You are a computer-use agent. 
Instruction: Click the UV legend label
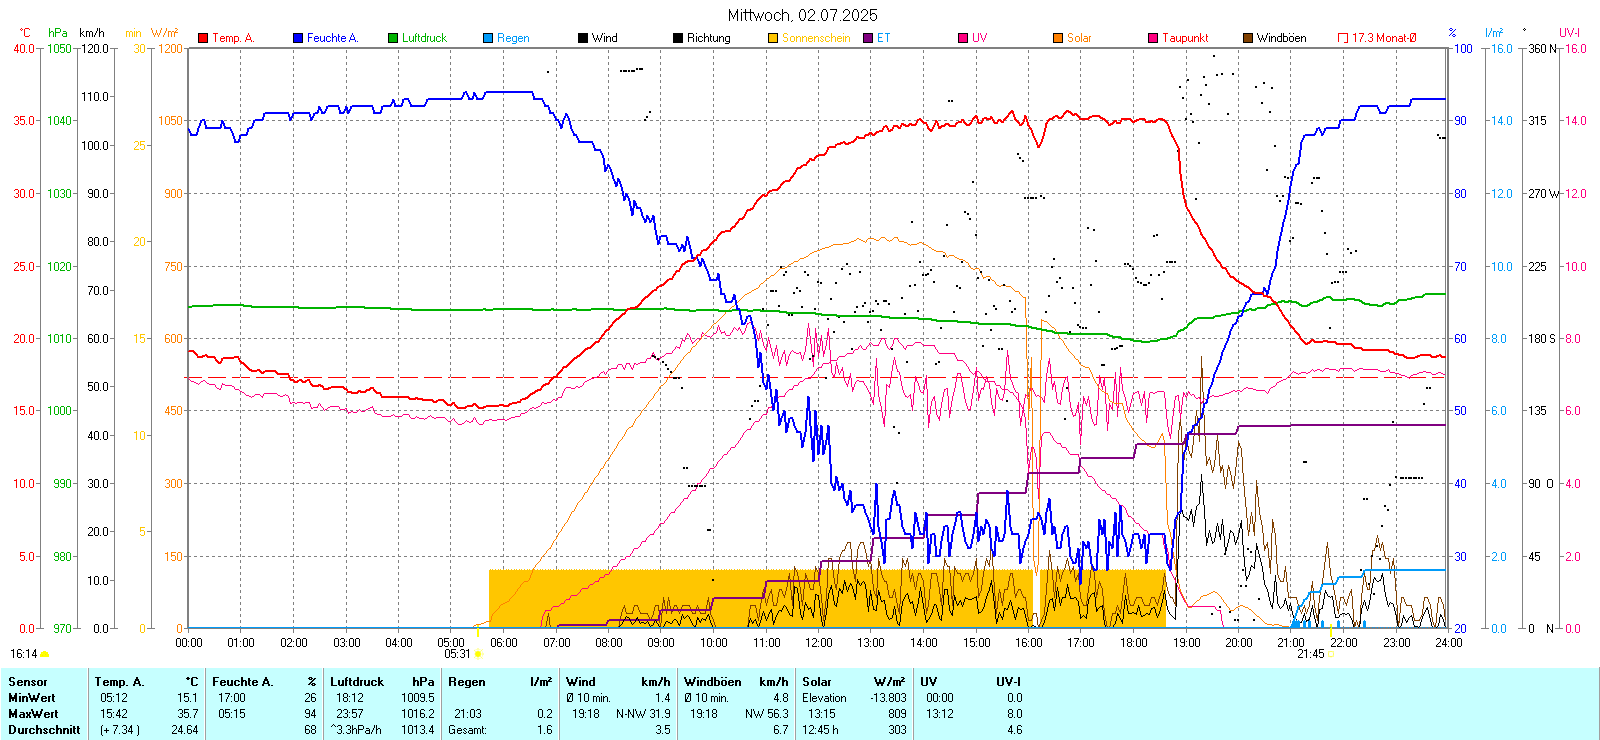click(979, 38)
